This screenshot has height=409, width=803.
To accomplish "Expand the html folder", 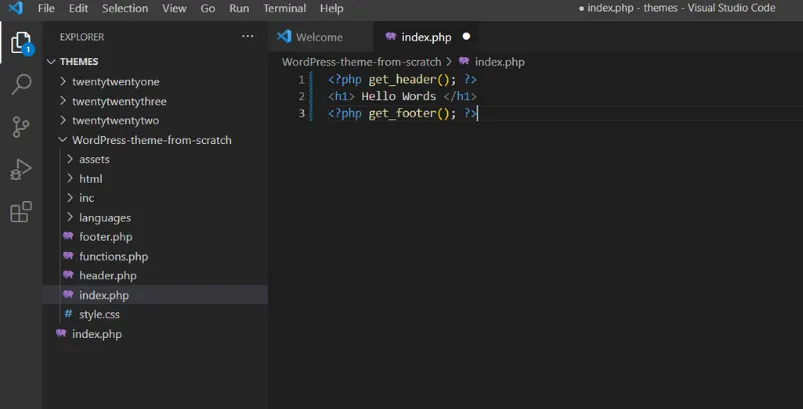I will (x=155, y=179).
